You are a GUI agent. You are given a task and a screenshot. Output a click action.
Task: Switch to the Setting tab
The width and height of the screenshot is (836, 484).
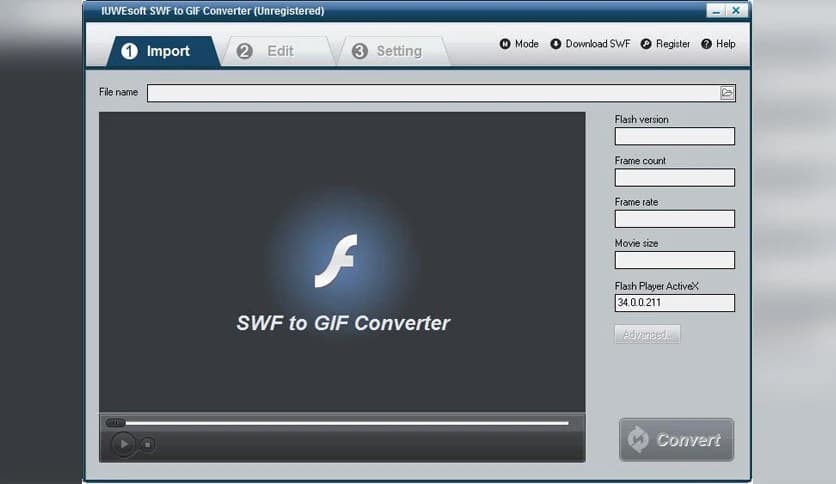click(x=393, y=51)
